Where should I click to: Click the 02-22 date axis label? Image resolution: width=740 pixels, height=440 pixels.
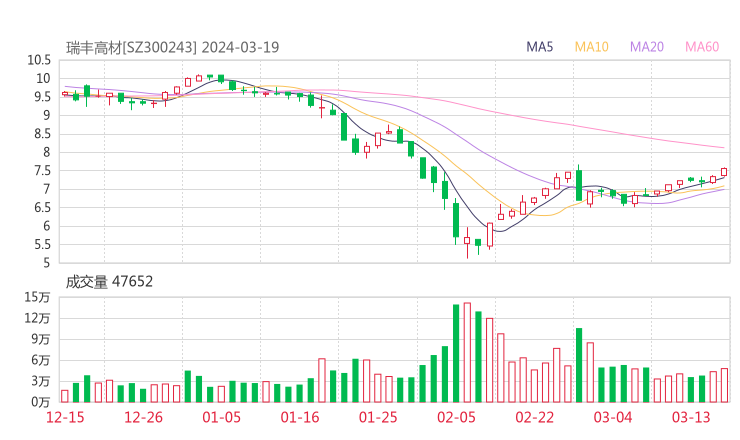534,417
